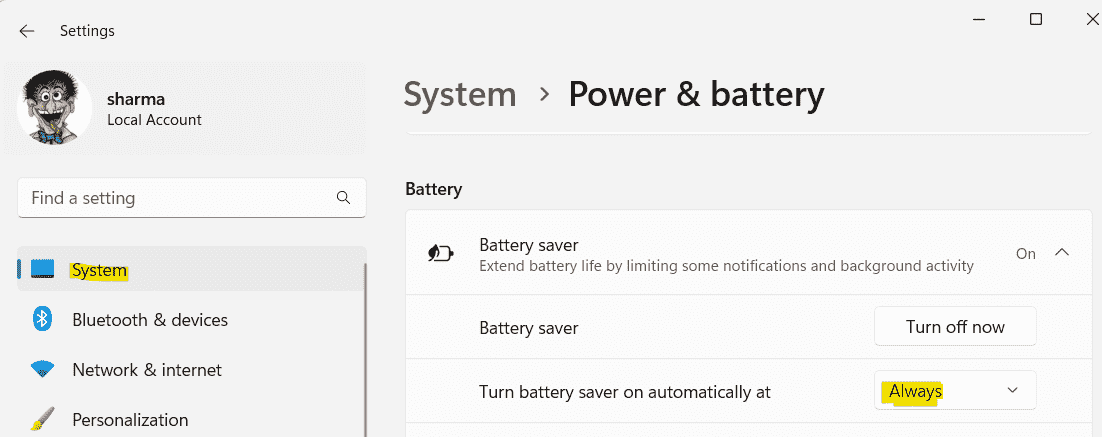Image resolution: width=1102 pixels, height=437 pixels.
Task: Click the Personalization paintbrush icon
Action: click(42, 420)
